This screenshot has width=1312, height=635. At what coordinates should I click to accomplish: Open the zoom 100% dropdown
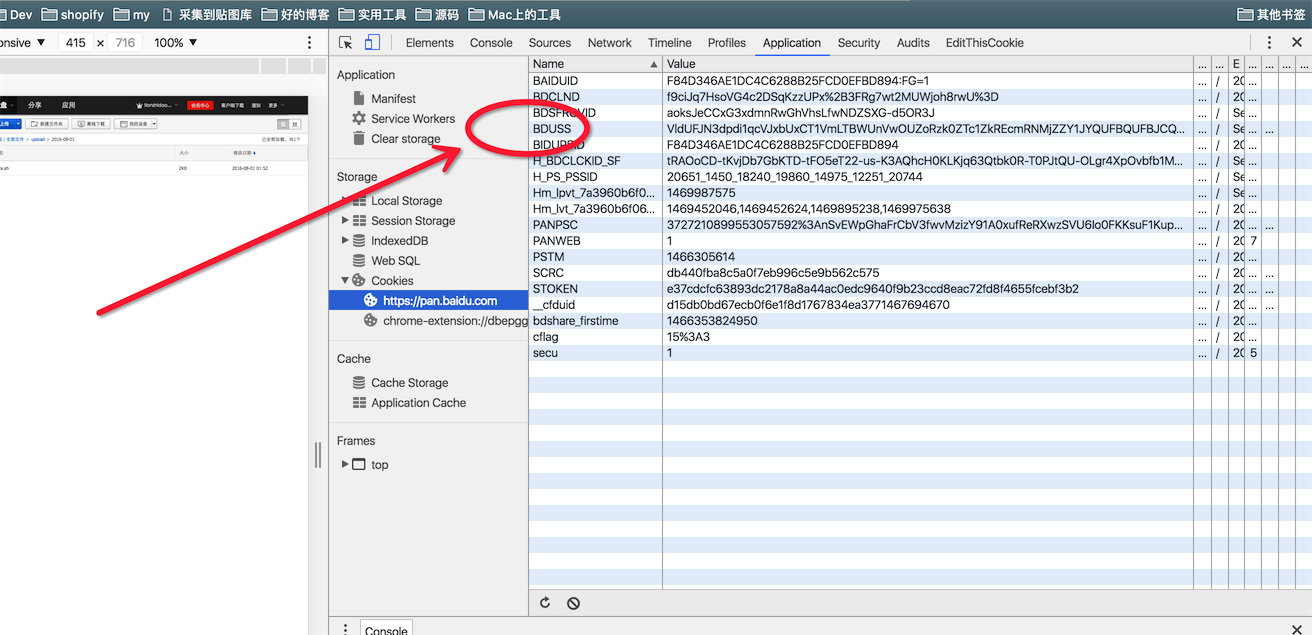176,43
